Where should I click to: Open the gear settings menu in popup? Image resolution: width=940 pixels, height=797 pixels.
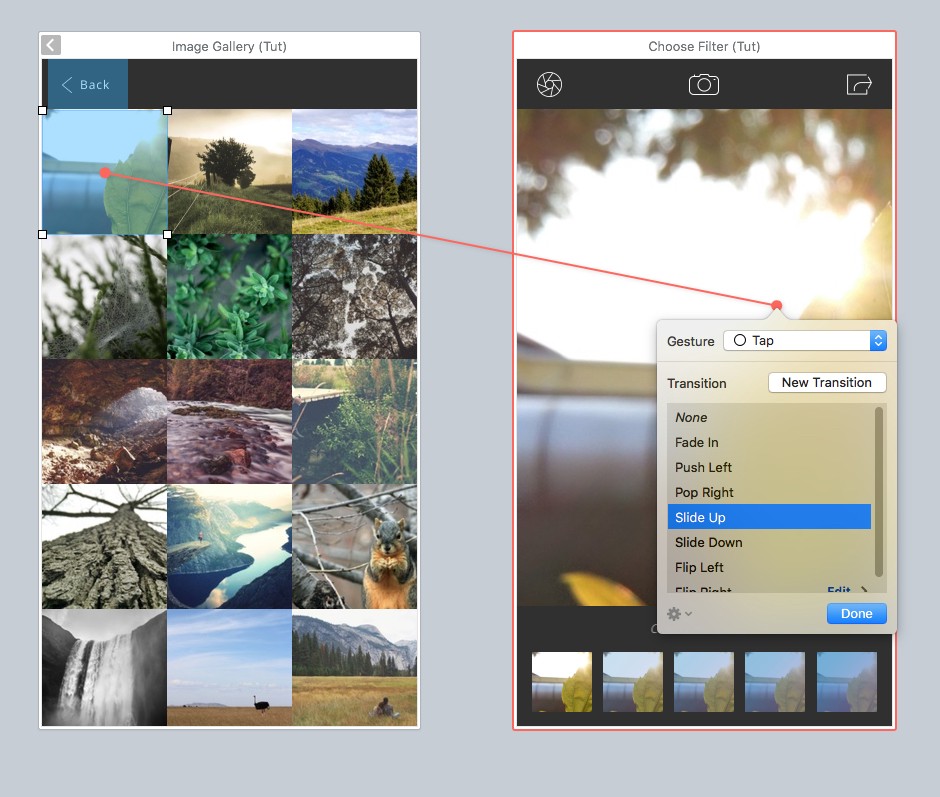click(x=679, y=614)
